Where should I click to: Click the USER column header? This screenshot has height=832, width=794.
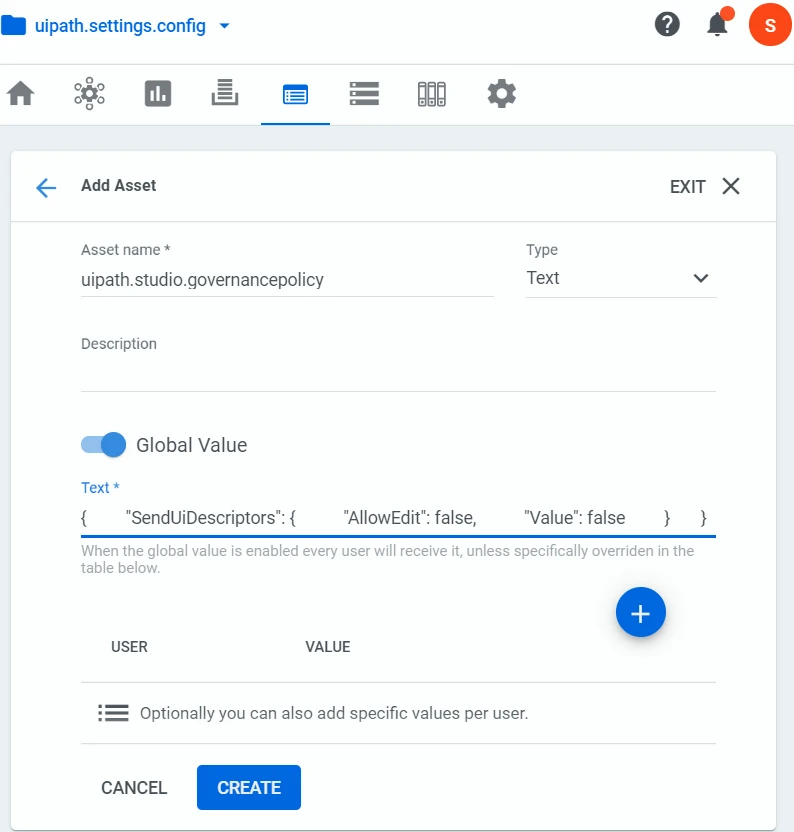pyautogui.click(x=129, y=647)
